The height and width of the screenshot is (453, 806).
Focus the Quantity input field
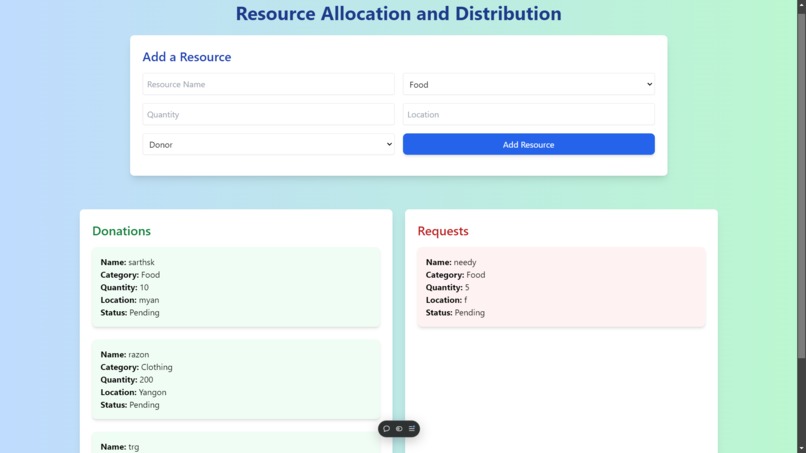click(268, 114)
